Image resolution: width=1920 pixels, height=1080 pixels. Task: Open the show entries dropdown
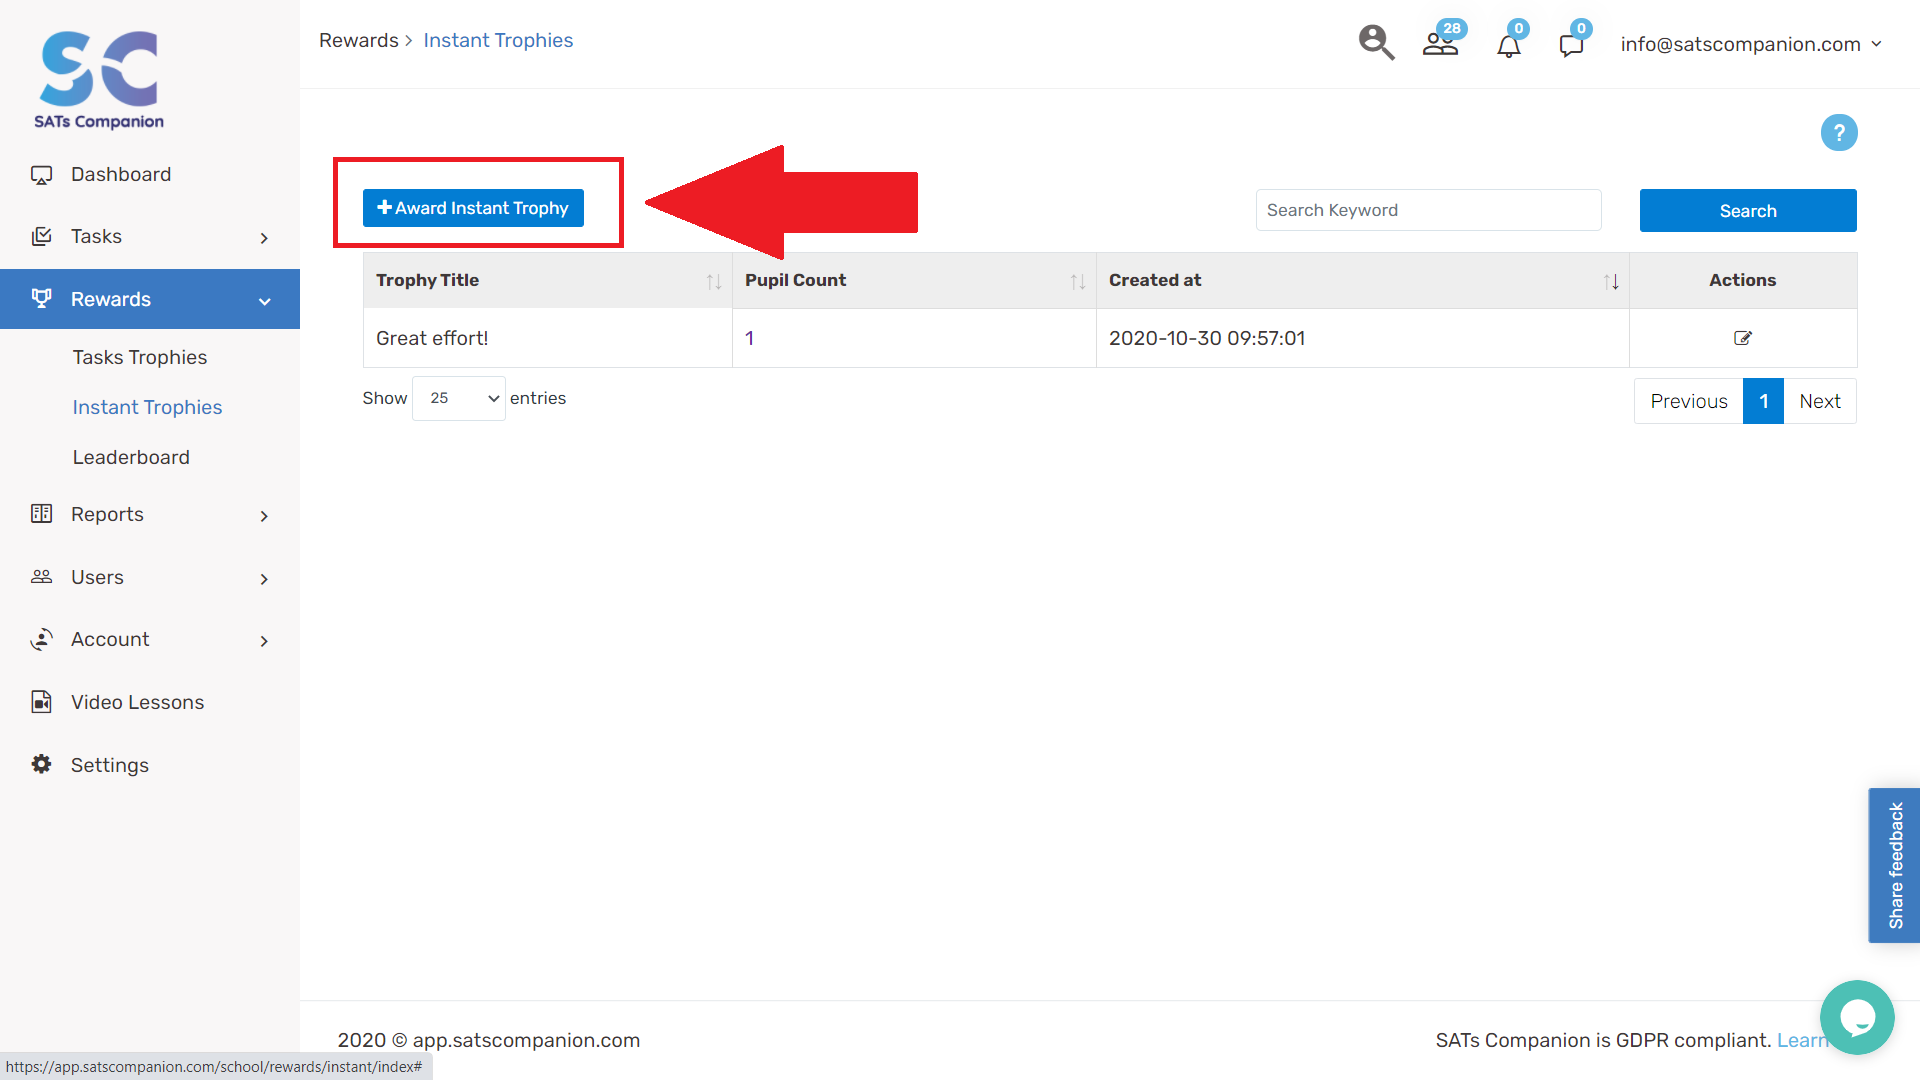[459, 398]
